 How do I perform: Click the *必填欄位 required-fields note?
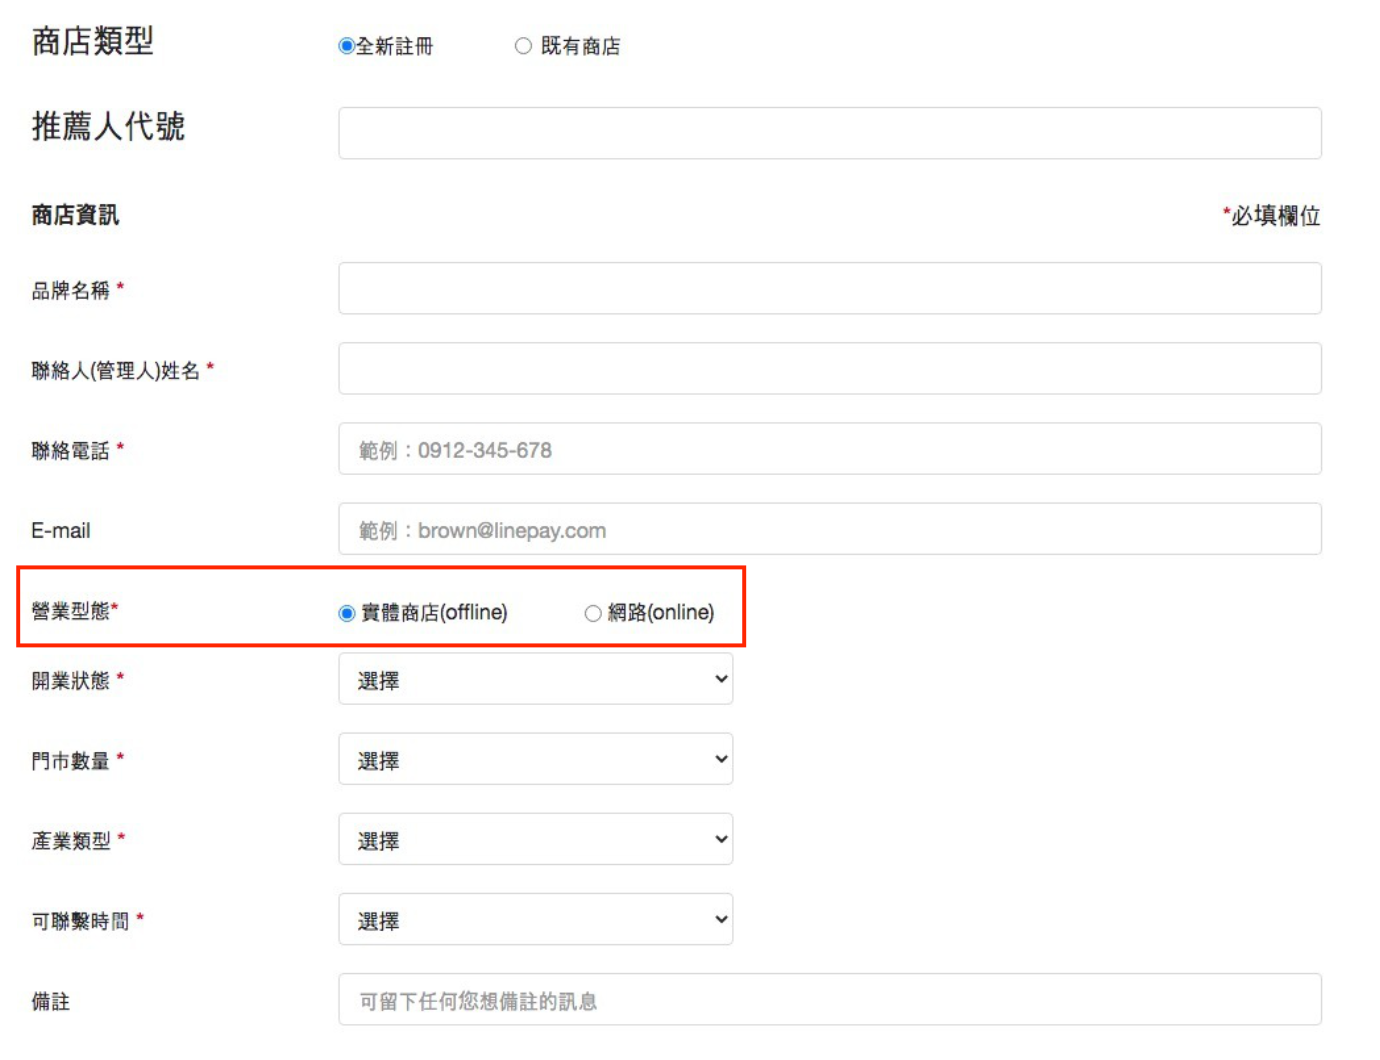click(x=1271, y=215)
